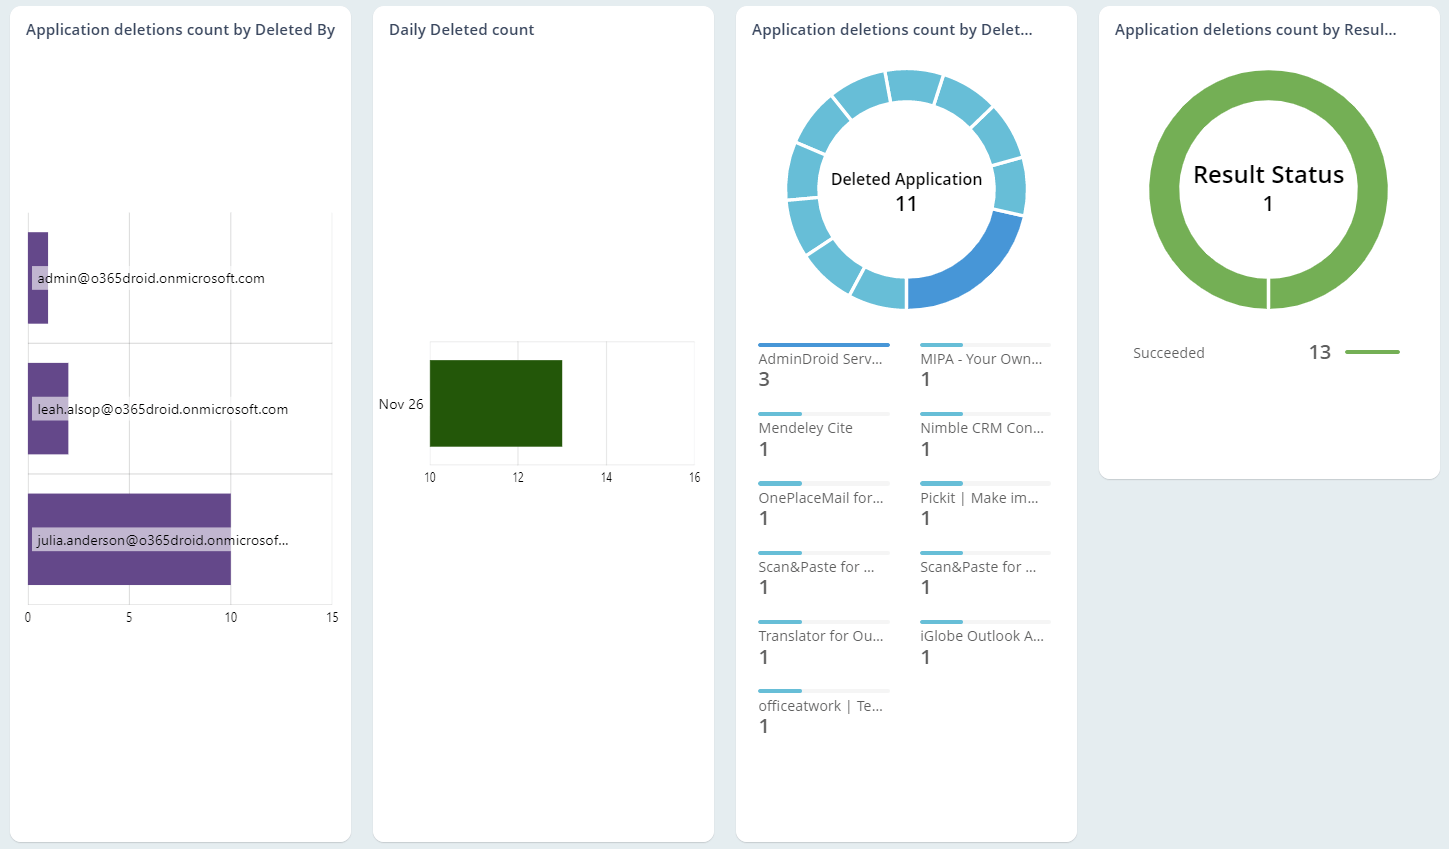Click the Result Status center label
This screenshot has width=1449, height=849.
coord(1268,175)
